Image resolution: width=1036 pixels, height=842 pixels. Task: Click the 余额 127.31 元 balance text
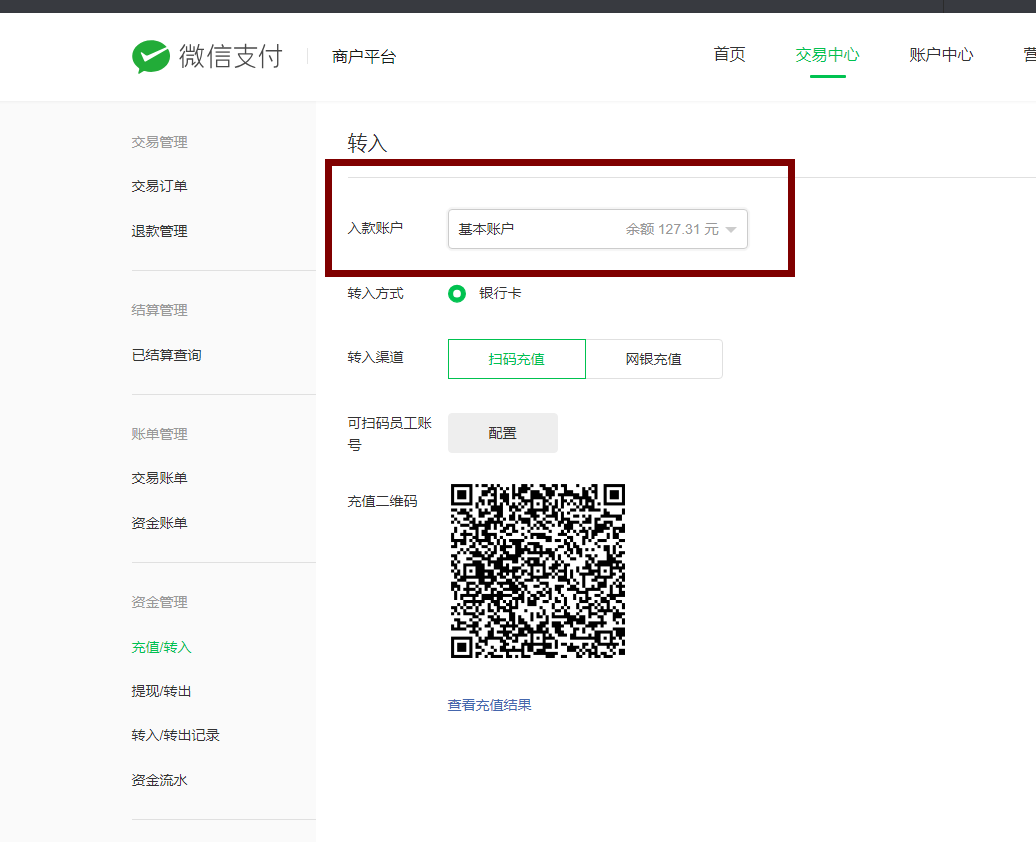[672, 229]
